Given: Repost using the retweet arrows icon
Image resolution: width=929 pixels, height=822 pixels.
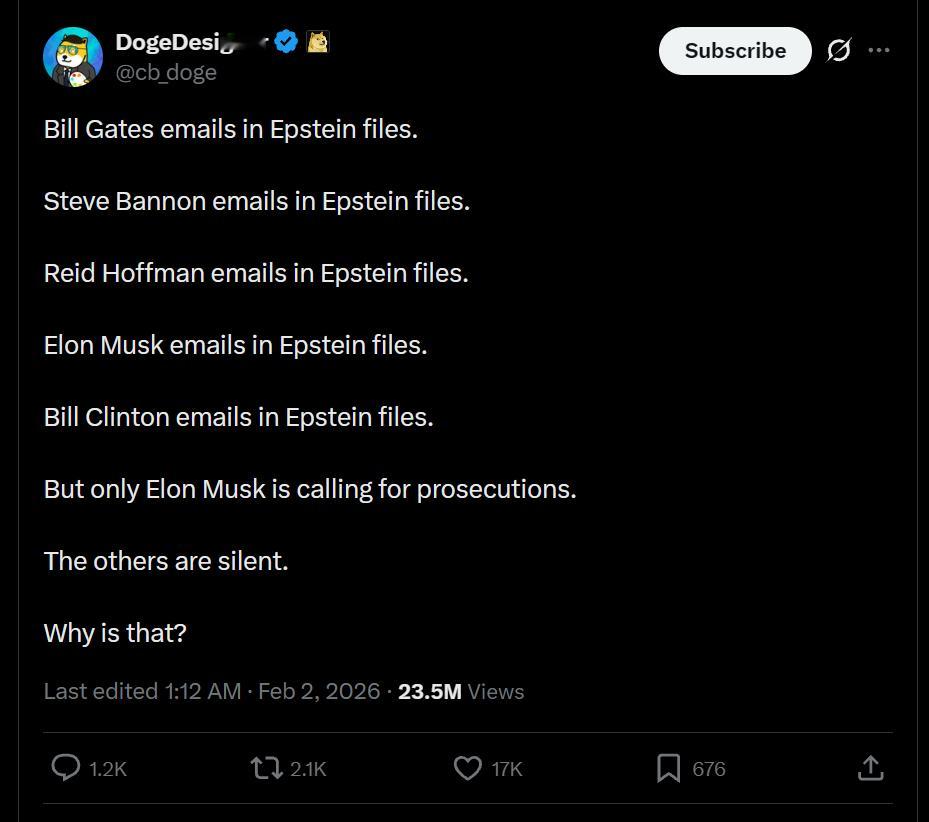Looking at the screenshot, I should [266, 768].
